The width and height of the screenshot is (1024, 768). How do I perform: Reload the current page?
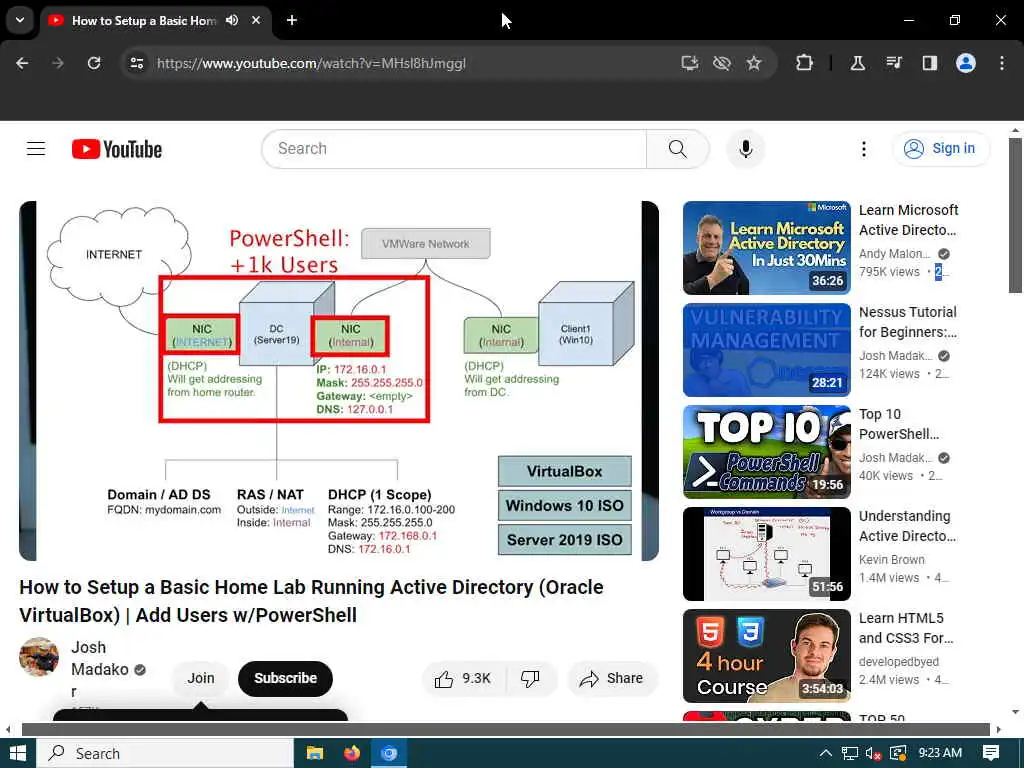[x=94, y=63]
